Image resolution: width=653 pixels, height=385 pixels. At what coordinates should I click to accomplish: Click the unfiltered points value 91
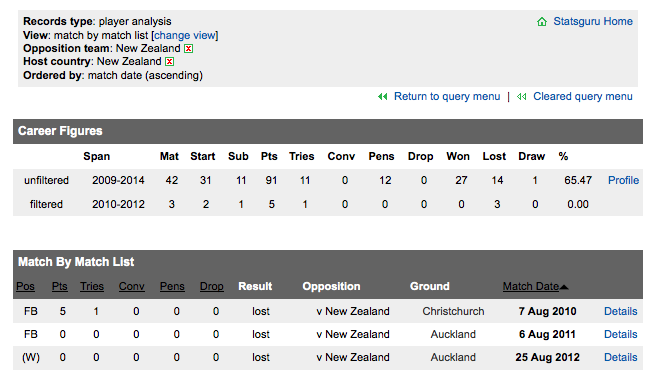click(x=271, y=180)
